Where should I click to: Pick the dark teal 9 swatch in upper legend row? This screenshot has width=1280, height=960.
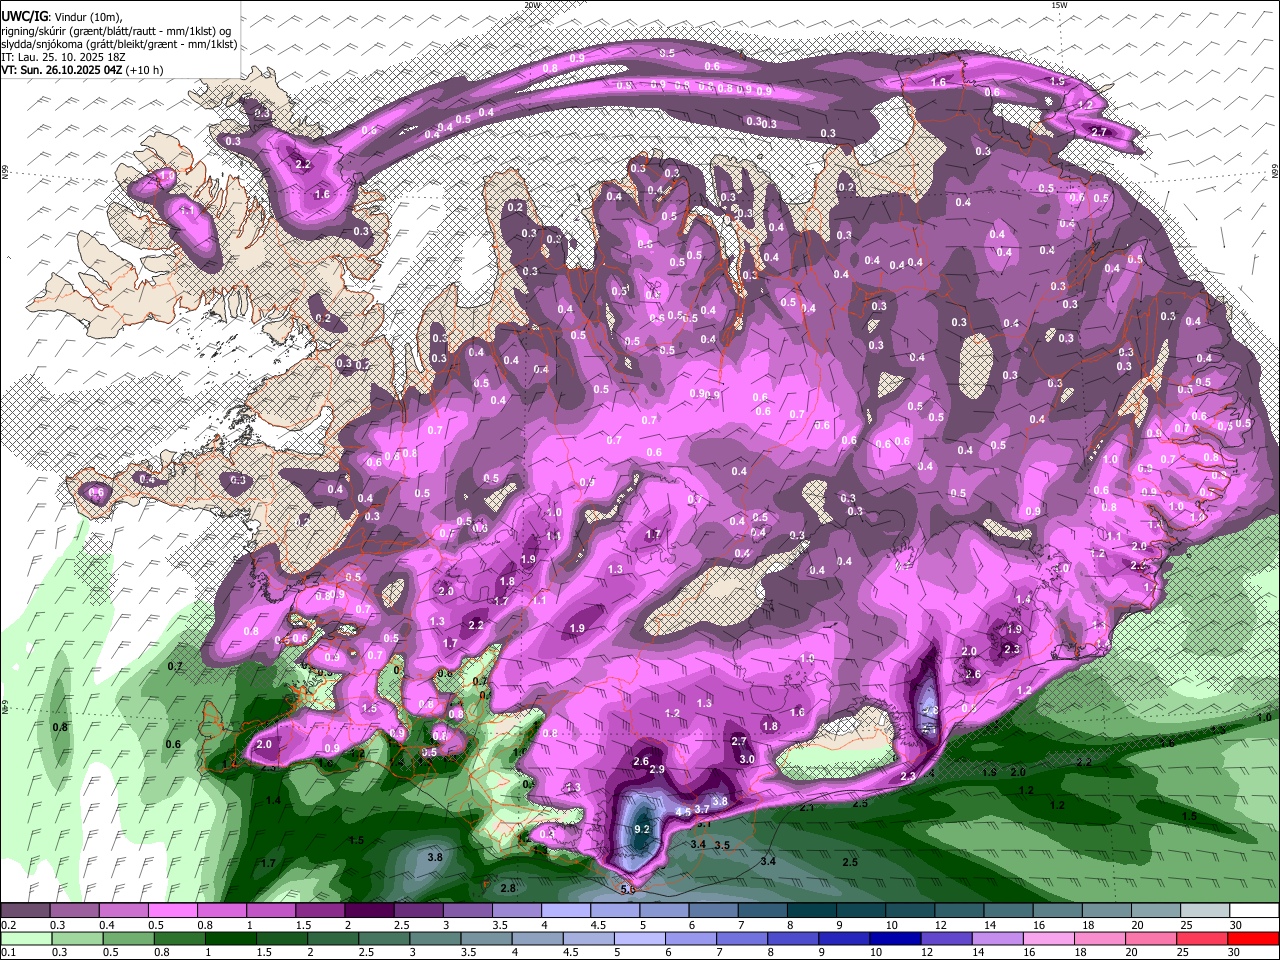pyautogui.click(x=861, y=911)
